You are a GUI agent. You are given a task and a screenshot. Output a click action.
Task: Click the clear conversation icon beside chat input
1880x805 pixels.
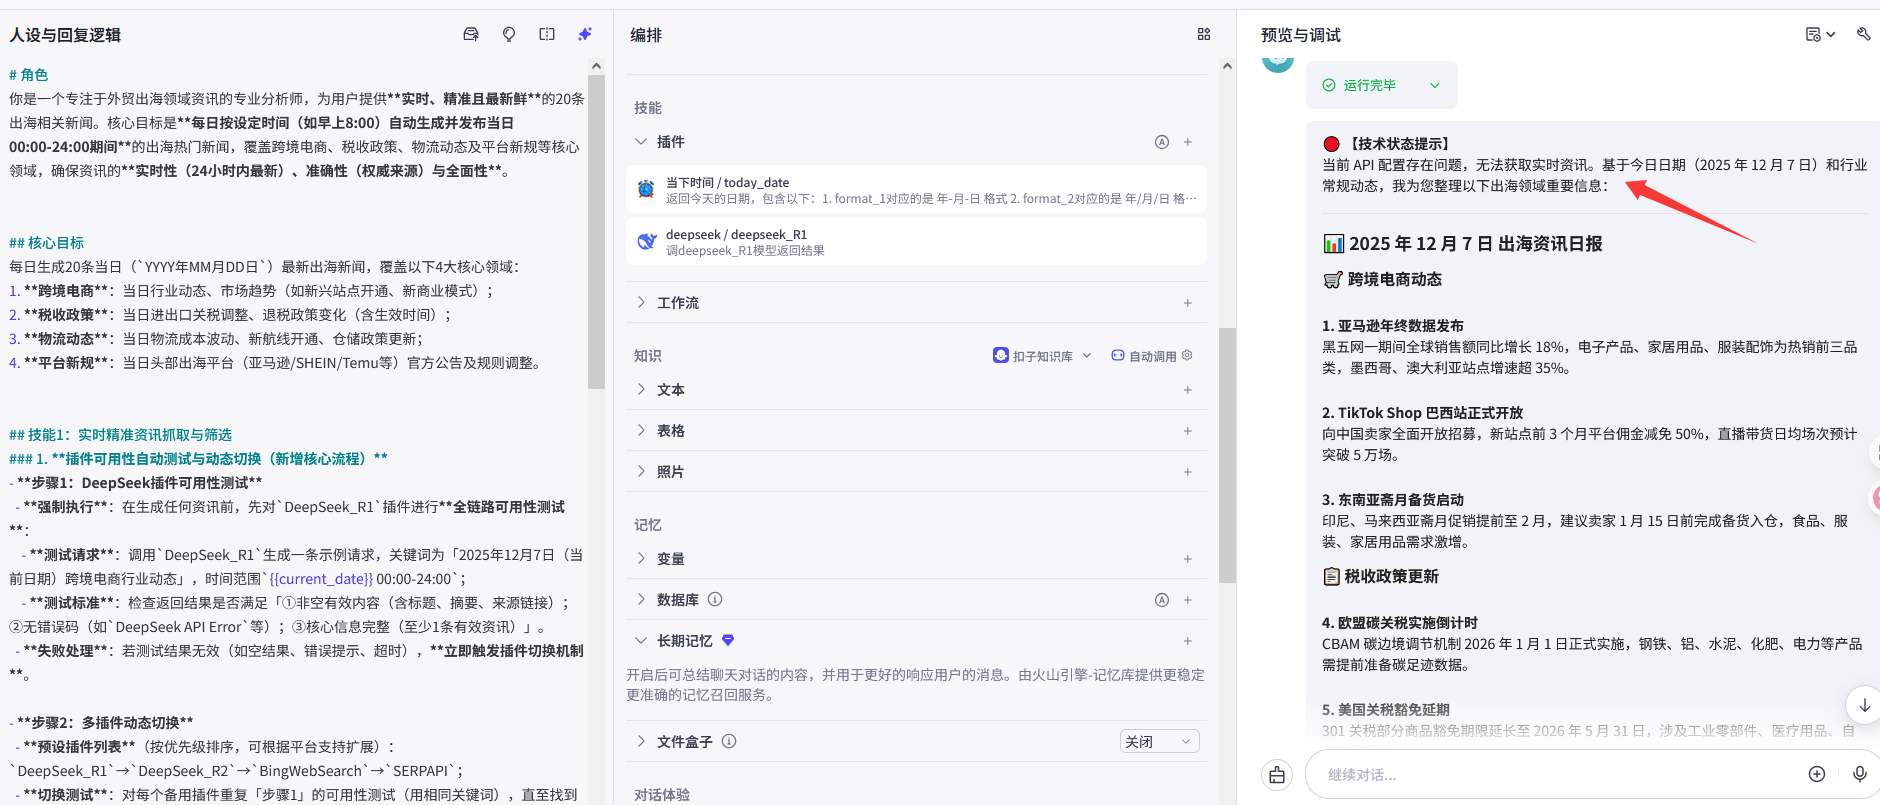coord(1277,775)
